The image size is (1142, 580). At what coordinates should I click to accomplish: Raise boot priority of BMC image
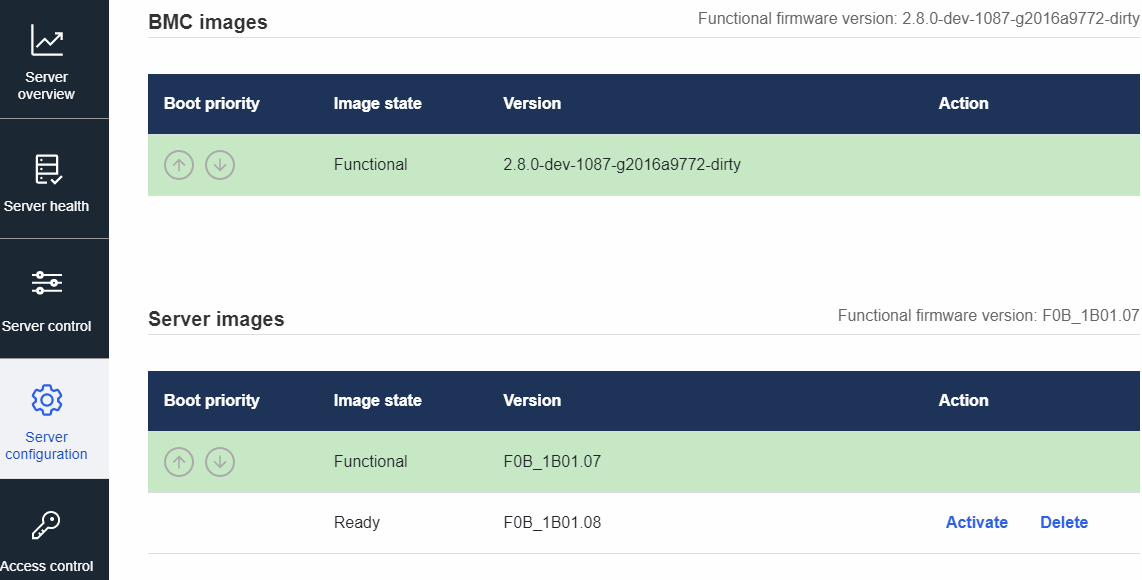[x=179, y=165]
